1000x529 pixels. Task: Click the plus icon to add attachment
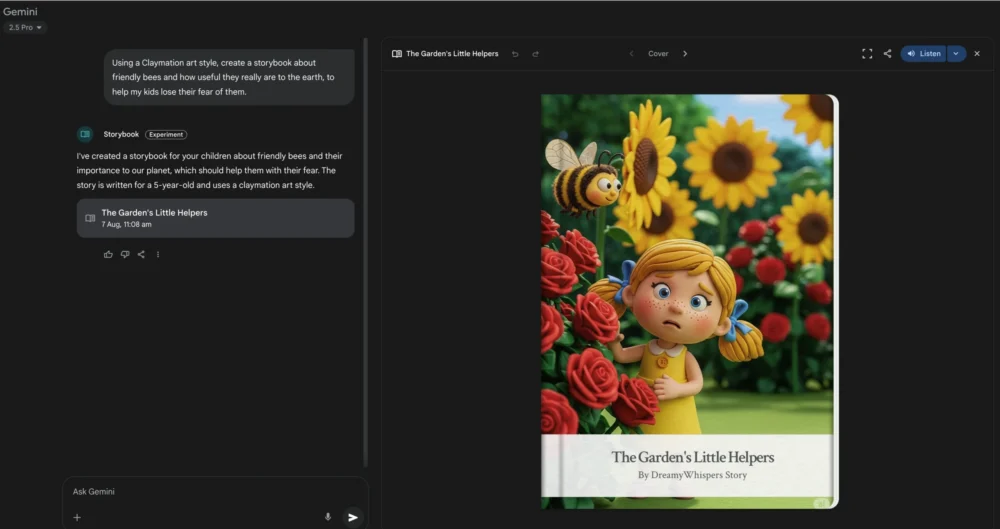77,518
